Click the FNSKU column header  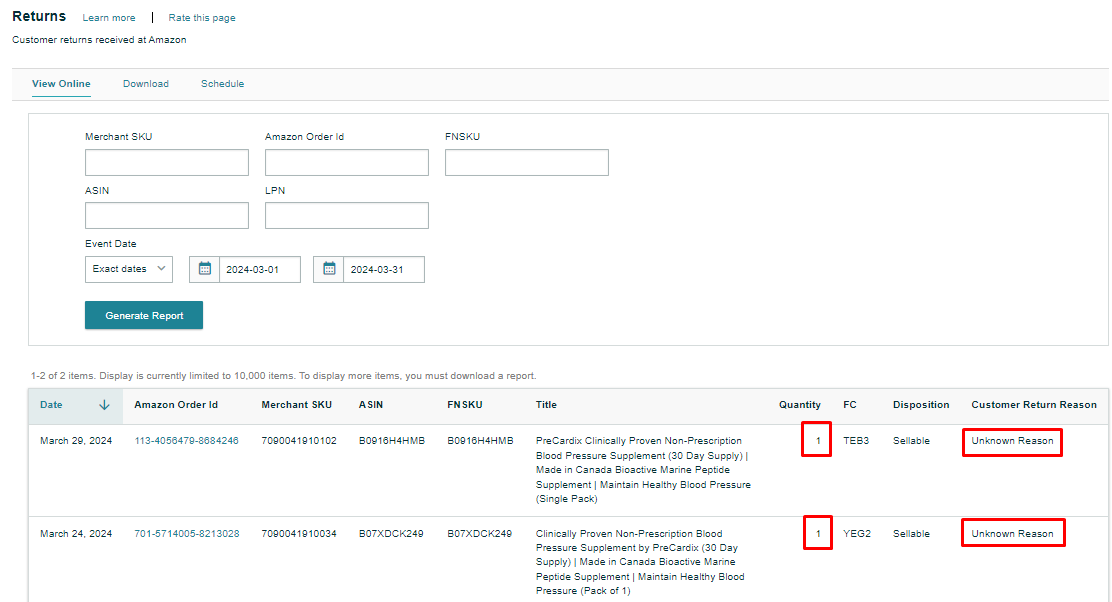tap(465, 405)
